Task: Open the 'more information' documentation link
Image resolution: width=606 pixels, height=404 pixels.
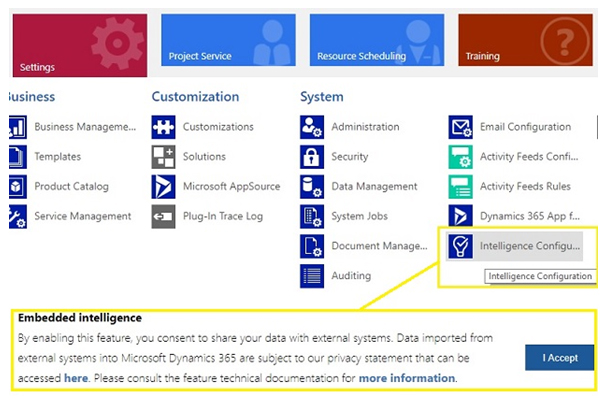Action: (x=406, y=378)
